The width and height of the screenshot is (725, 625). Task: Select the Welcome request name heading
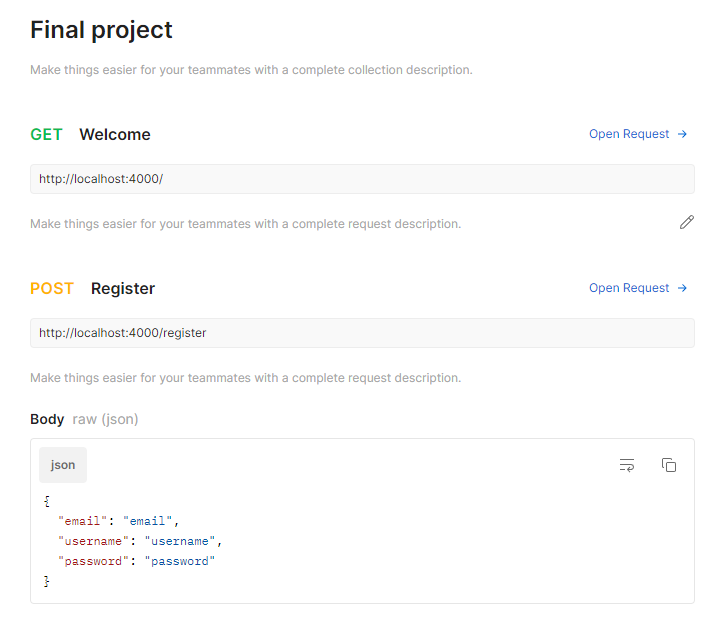tap(115, 134)
